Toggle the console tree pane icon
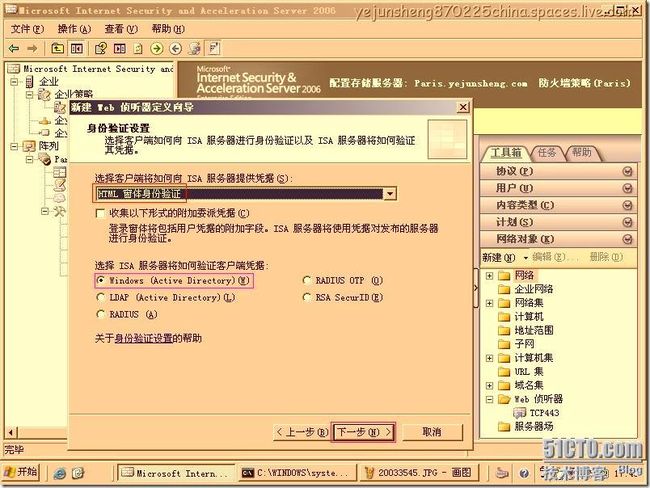Viewport: 650px width, 488px height. 77,49
